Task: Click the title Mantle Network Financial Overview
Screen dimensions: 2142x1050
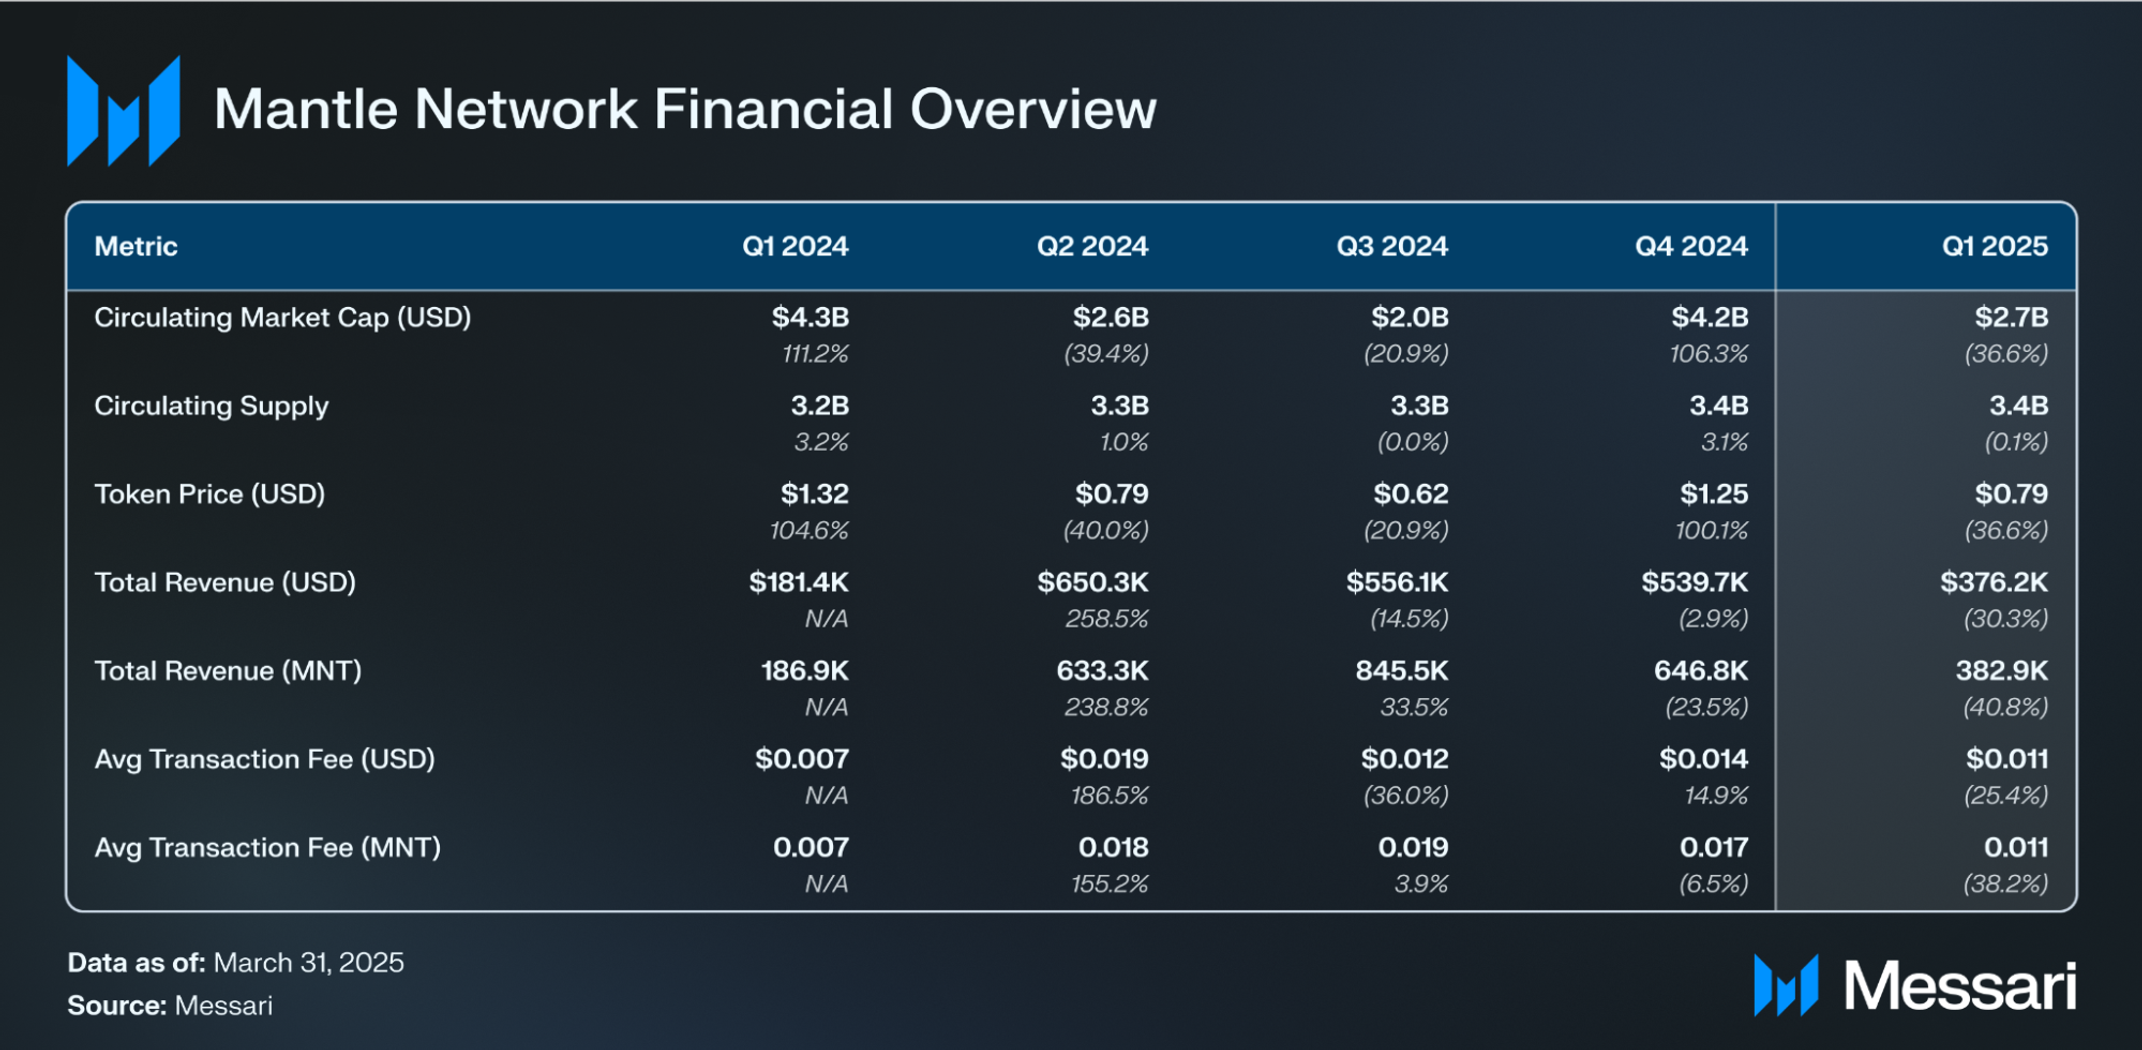Action: tap(685, 109)
